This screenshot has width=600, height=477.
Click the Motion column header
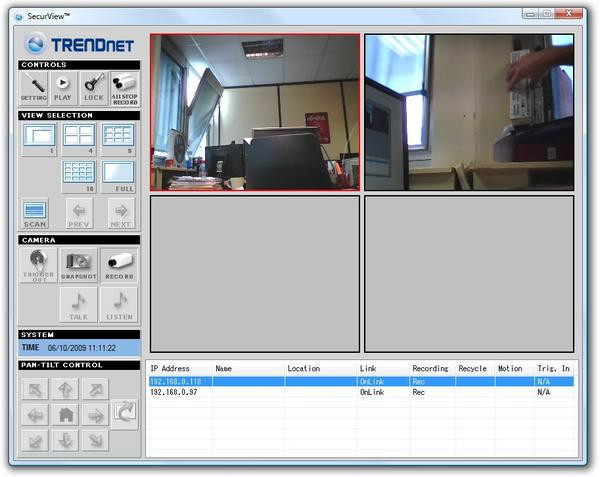[x=515, y=368]
